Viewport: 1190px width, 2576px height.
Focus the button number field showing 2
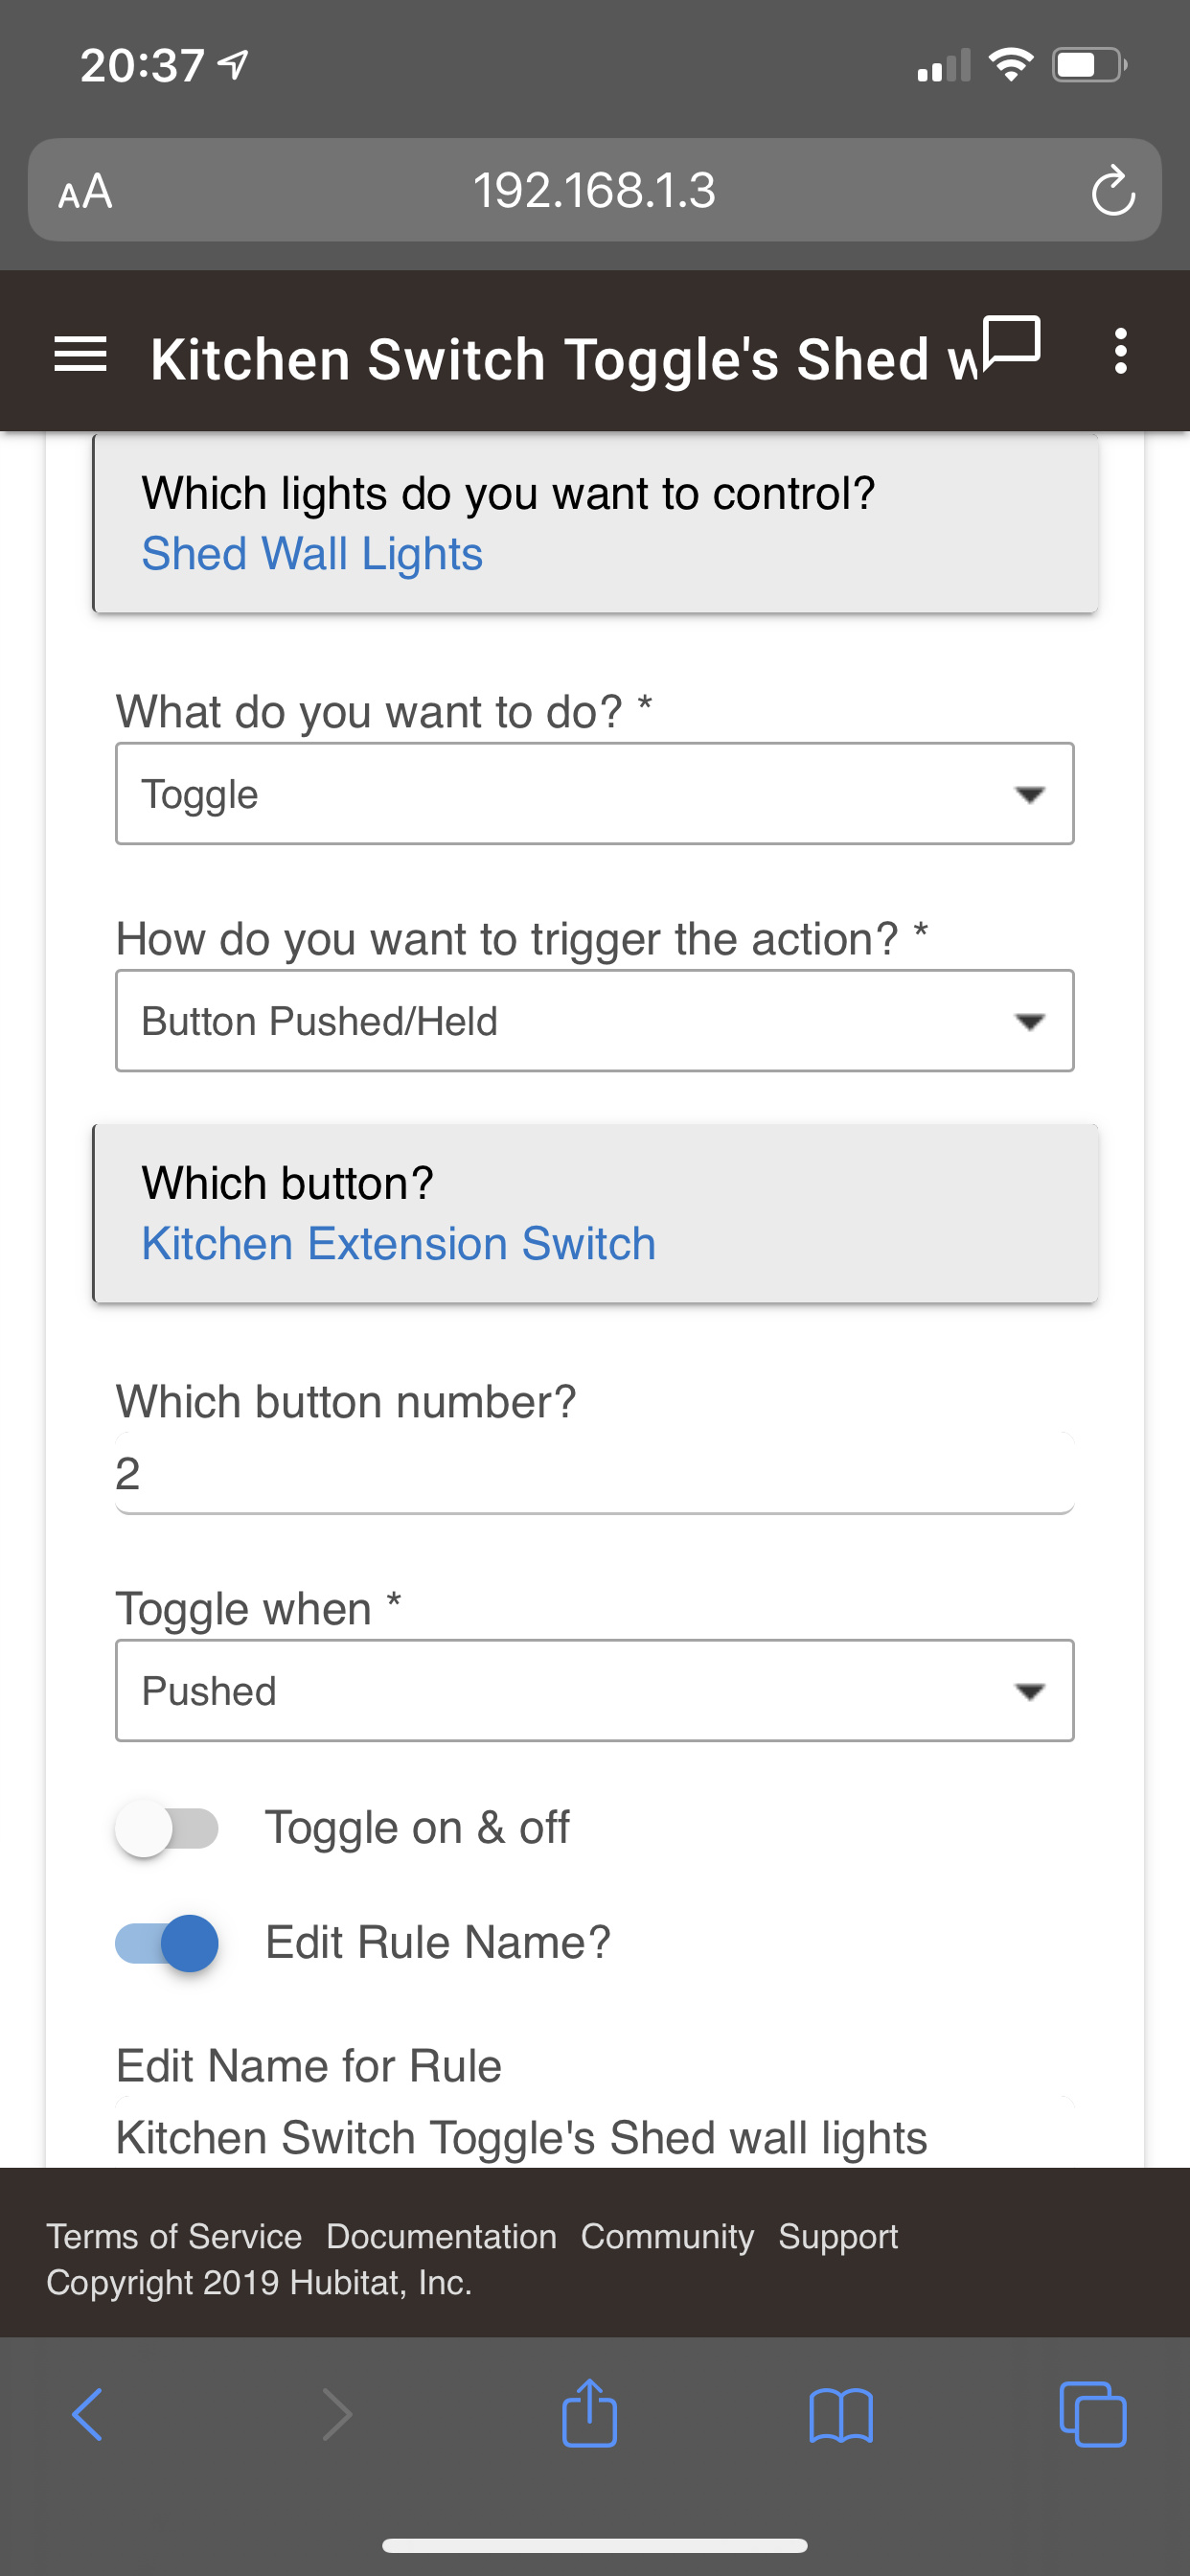[595, 1474]
